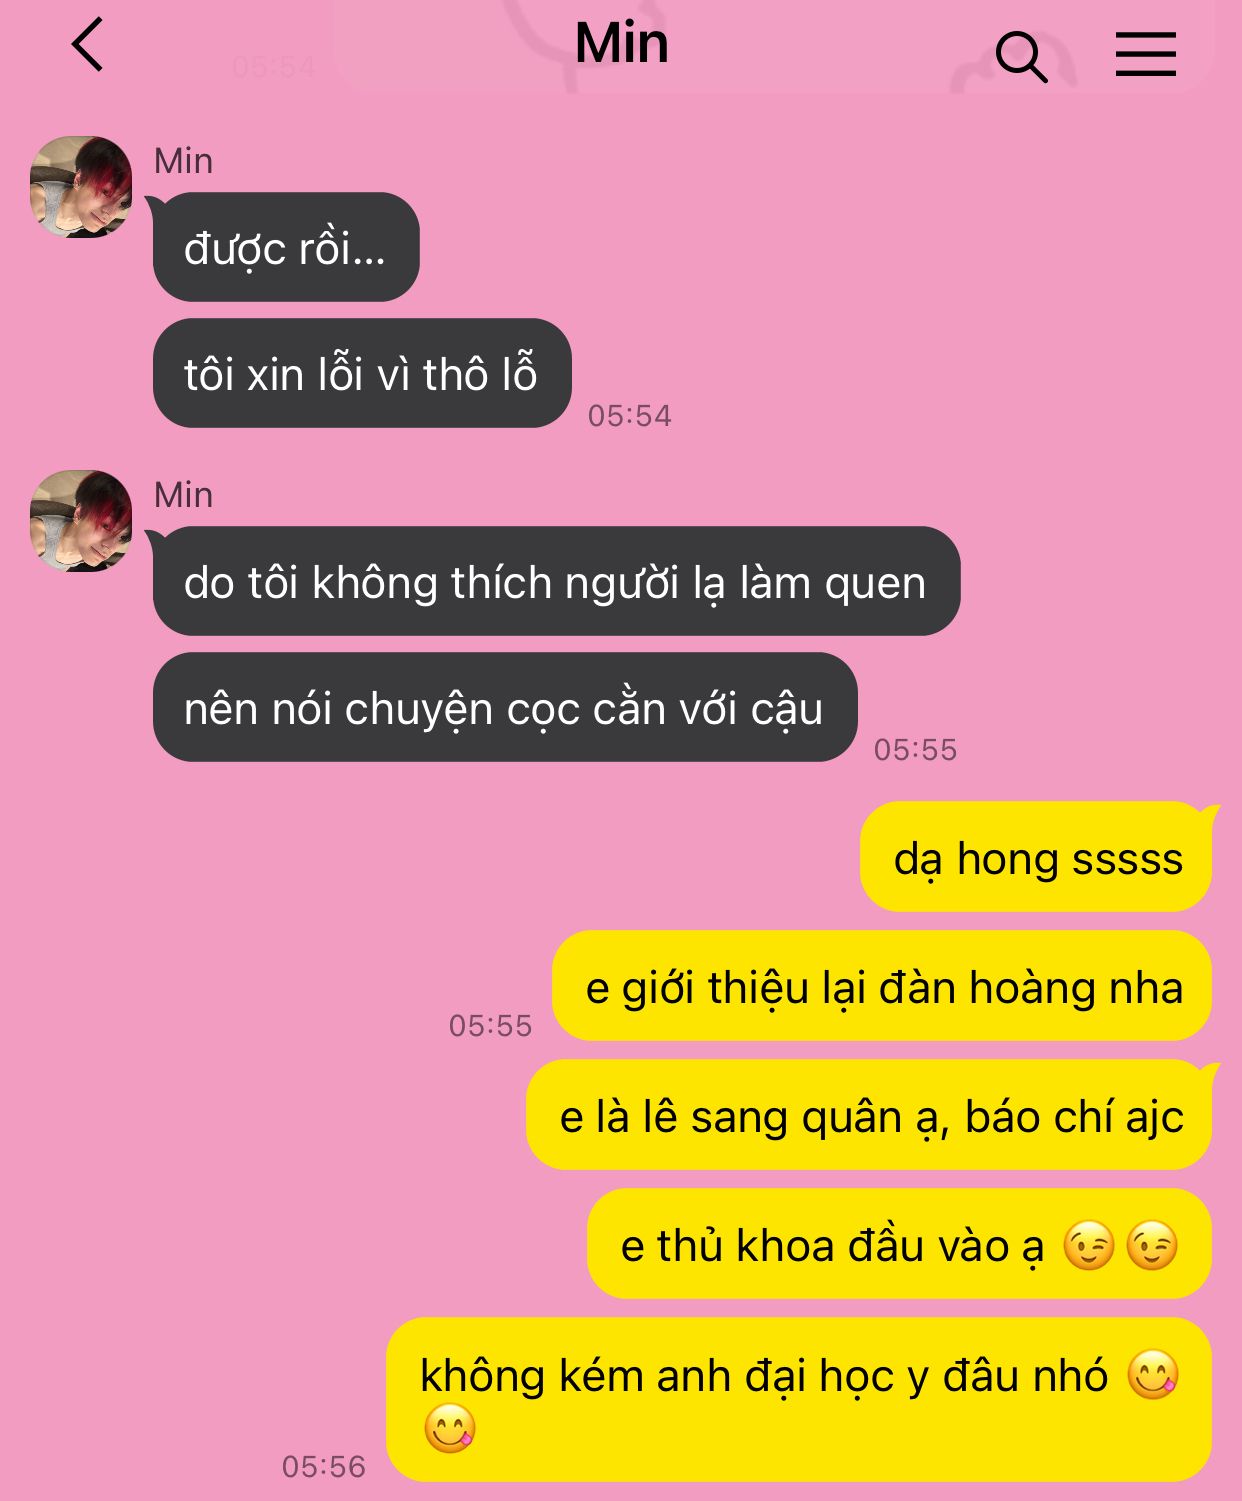Tap message 'e giới thiệu lại đàn hoàng nha'
The width and height of the screenshot is (1242, 1501).
tap(882, 986)
